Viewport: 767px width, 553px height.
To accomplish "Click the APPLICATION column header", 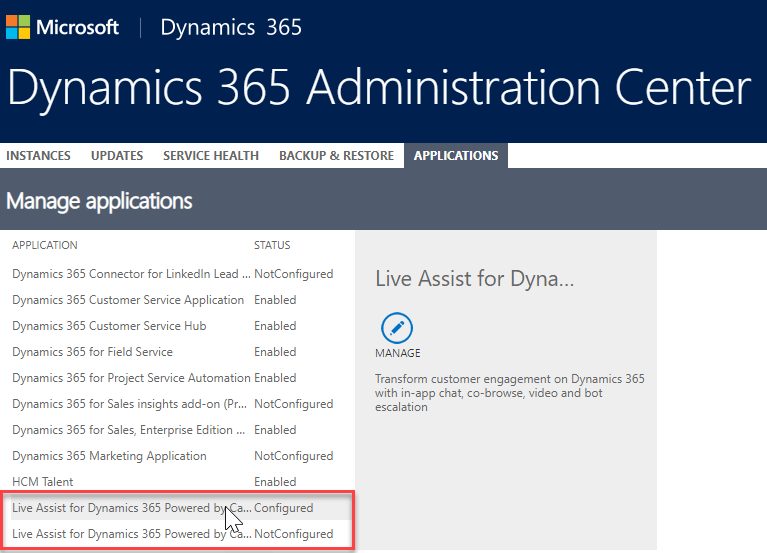I will tap(45, 245).
